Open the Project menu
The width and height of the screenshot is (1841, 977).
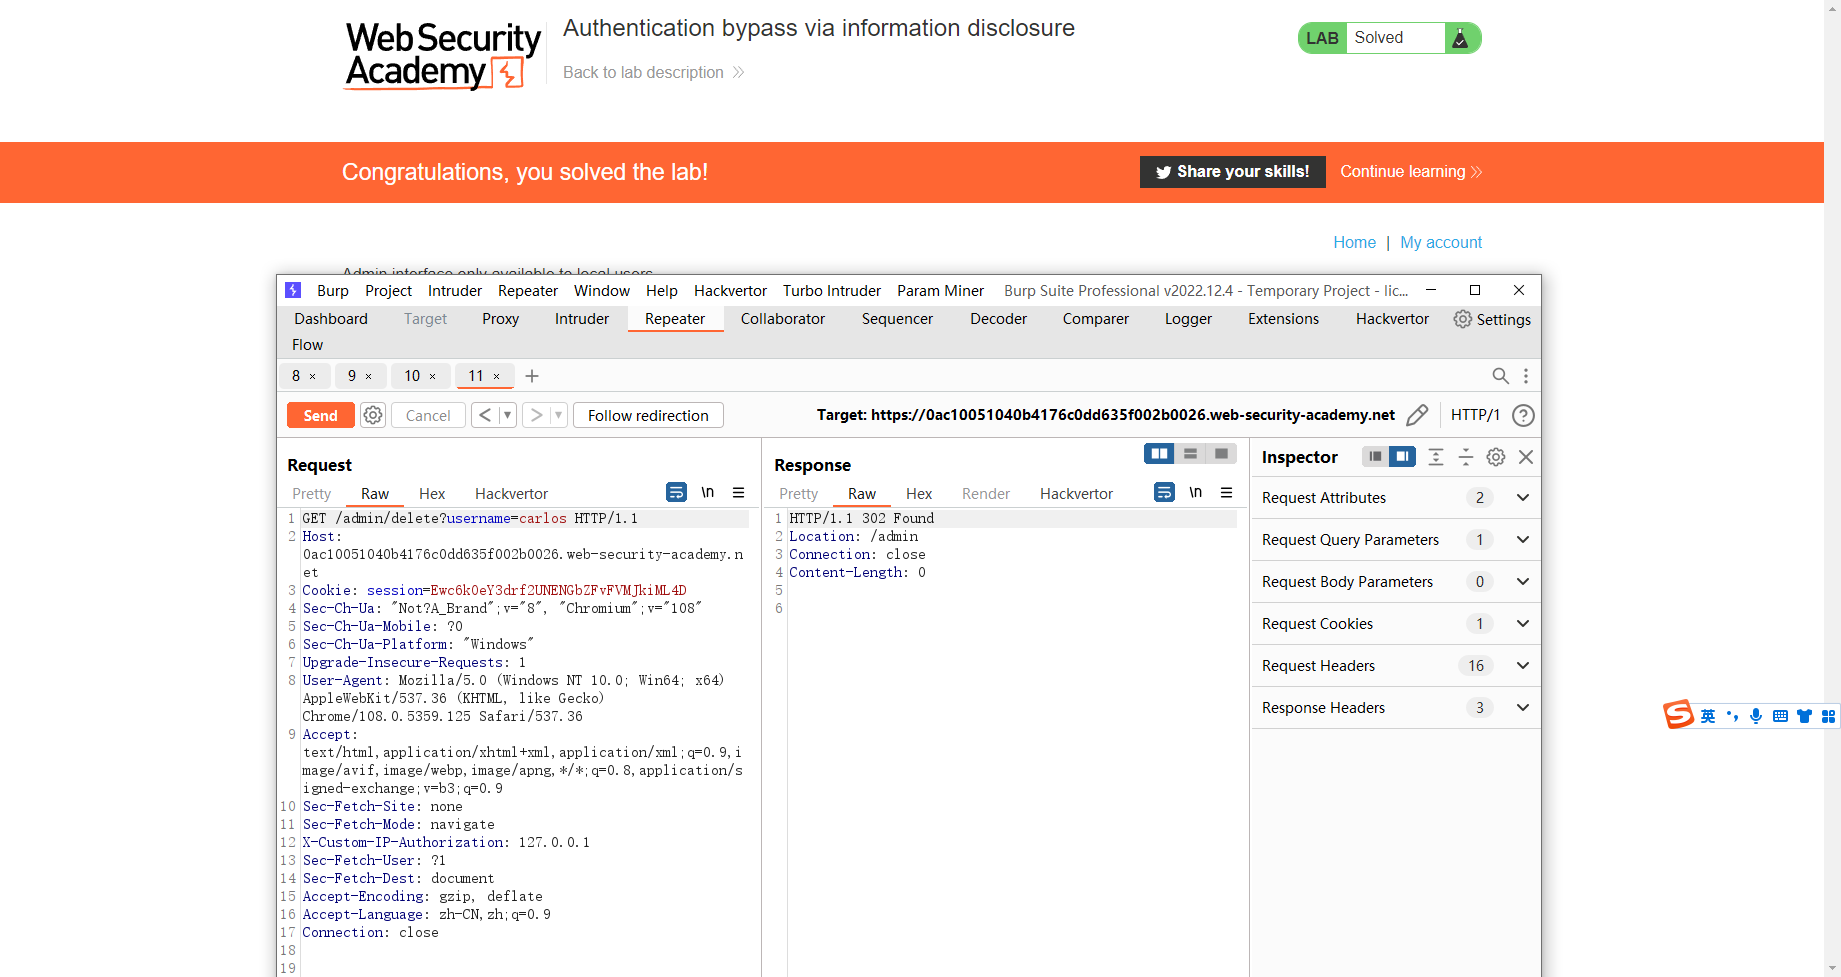click(x=388, y=291)
